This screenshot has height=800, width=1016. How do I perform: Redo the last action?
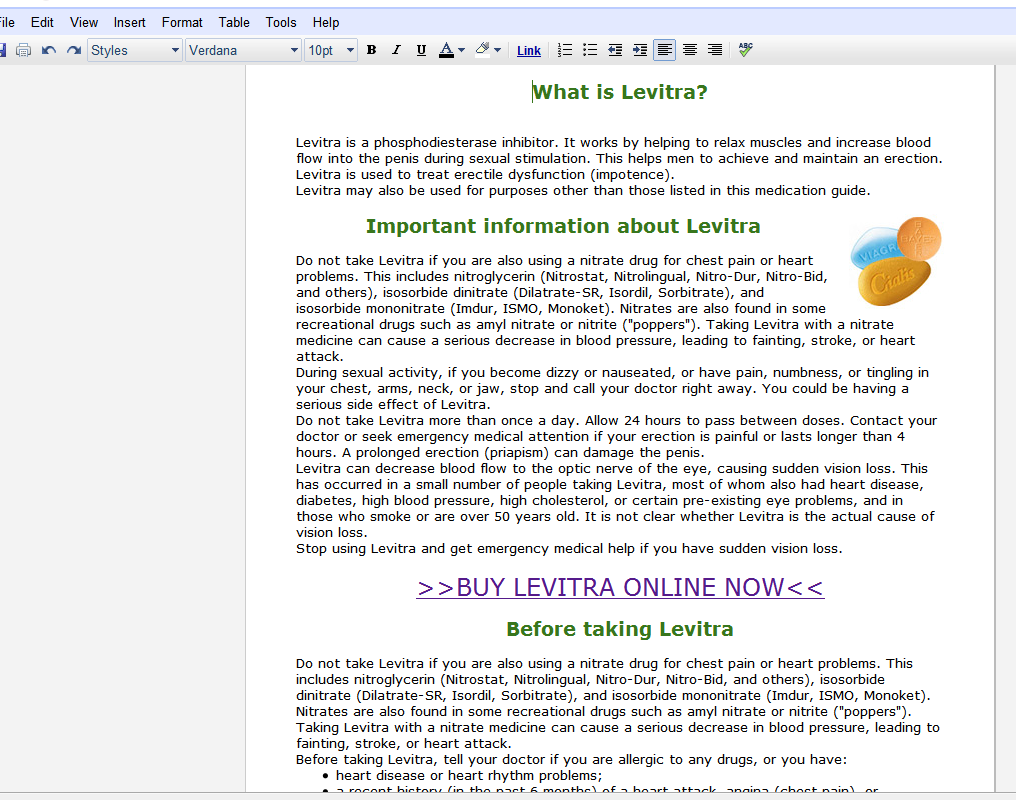tap(74, 50)
